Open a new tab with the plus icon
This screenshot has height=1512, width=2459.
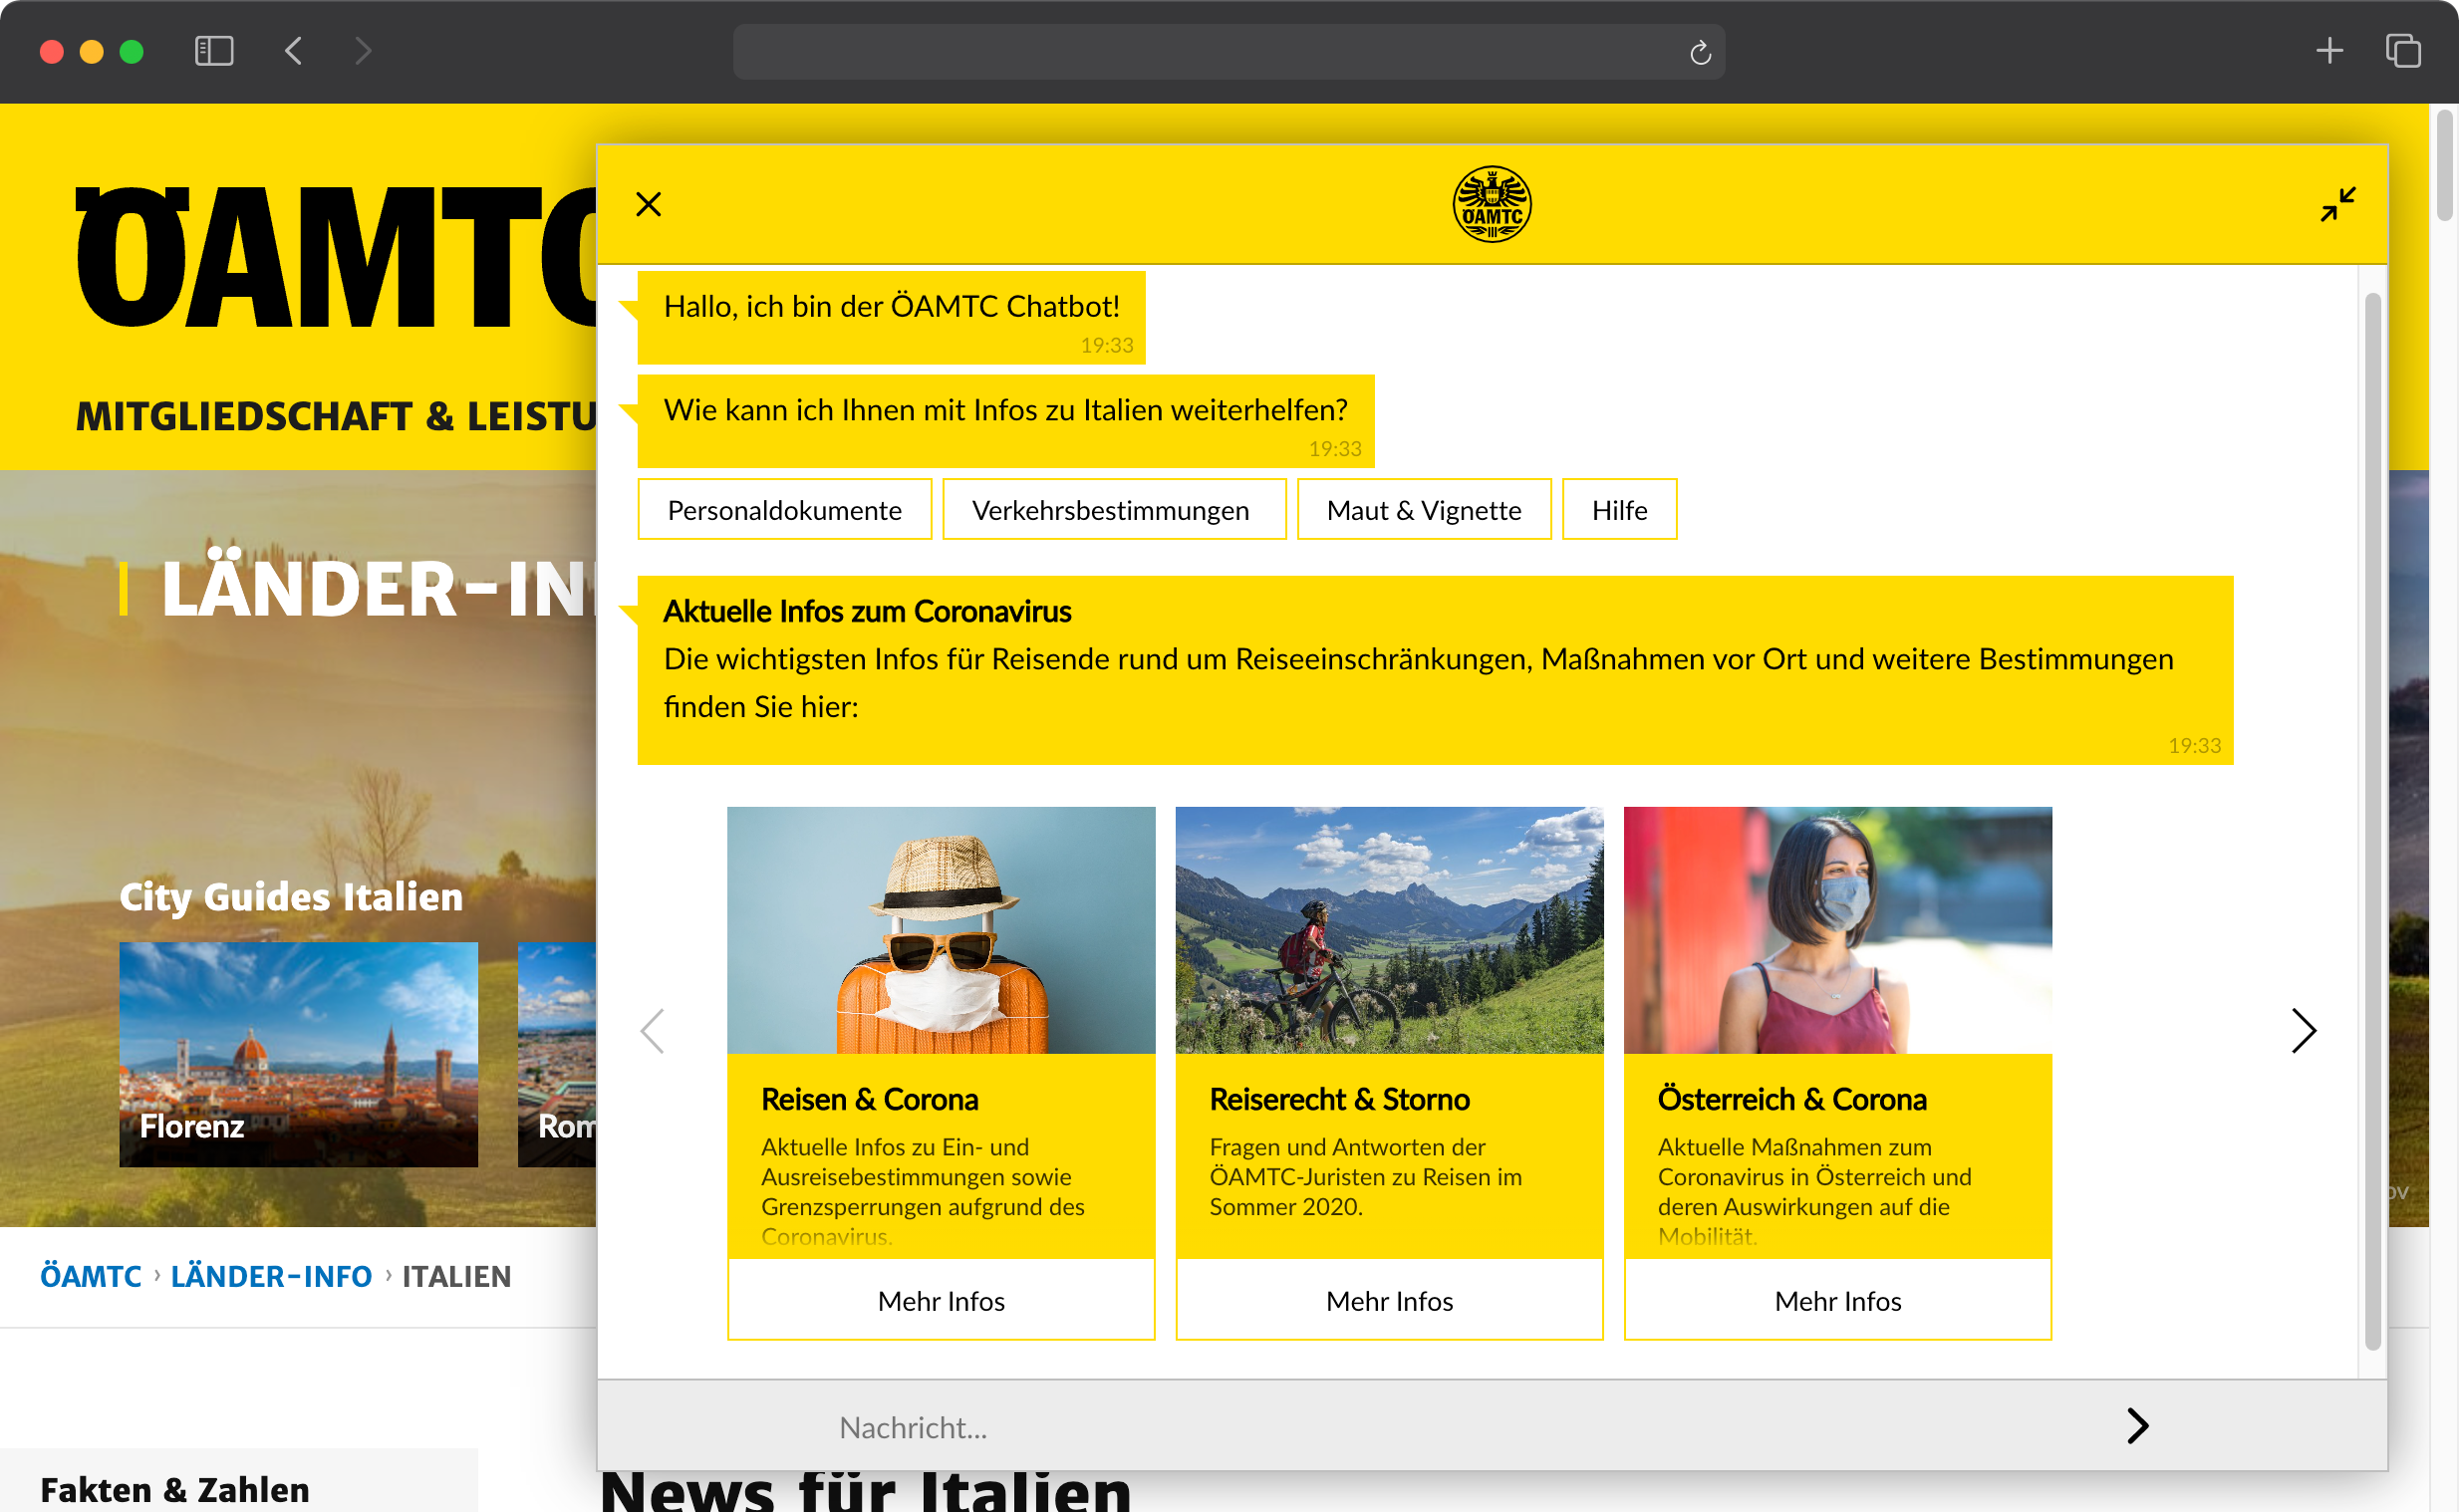[2329, 51]
